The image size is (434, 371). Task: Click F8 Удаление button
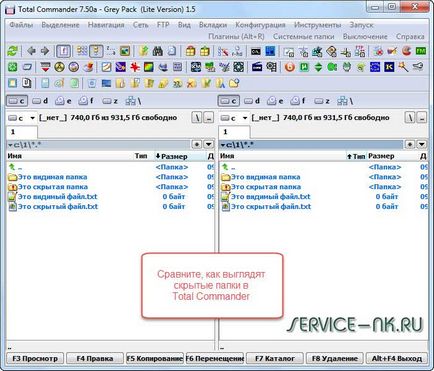[x=335, y=358]
